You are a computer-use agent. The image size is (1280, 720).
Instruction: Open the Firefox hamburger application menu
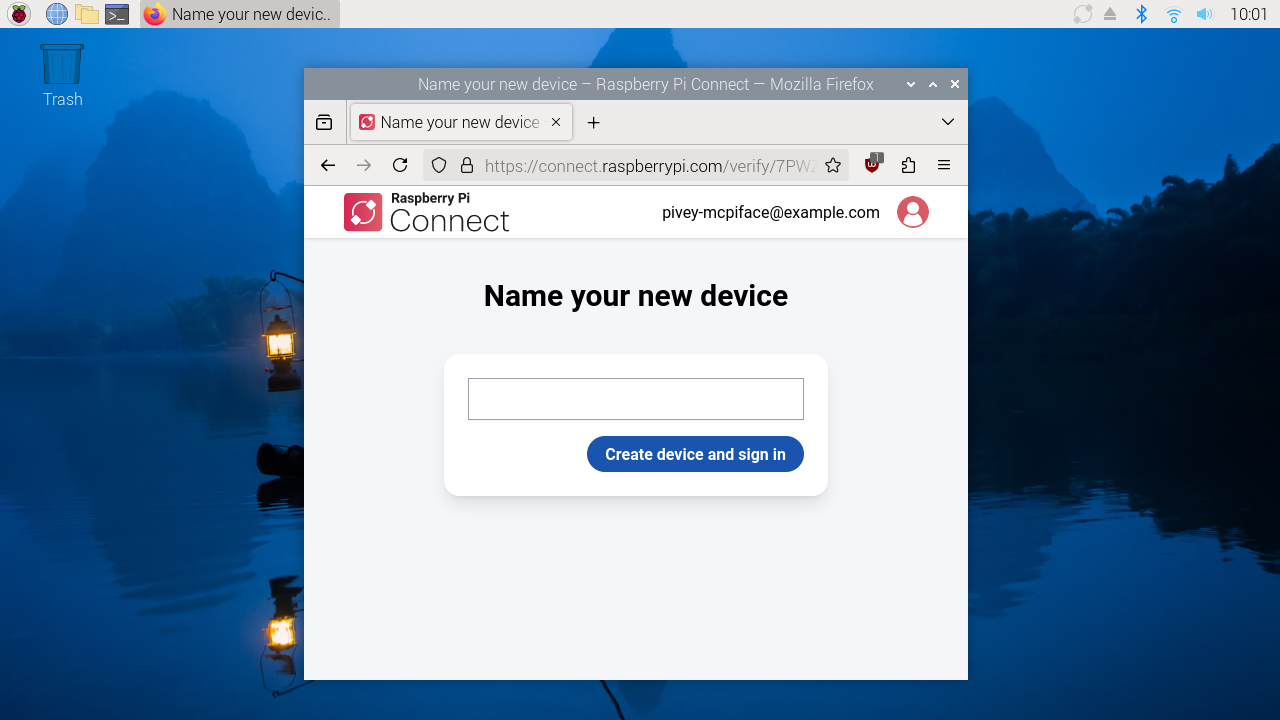click(944, 165)
